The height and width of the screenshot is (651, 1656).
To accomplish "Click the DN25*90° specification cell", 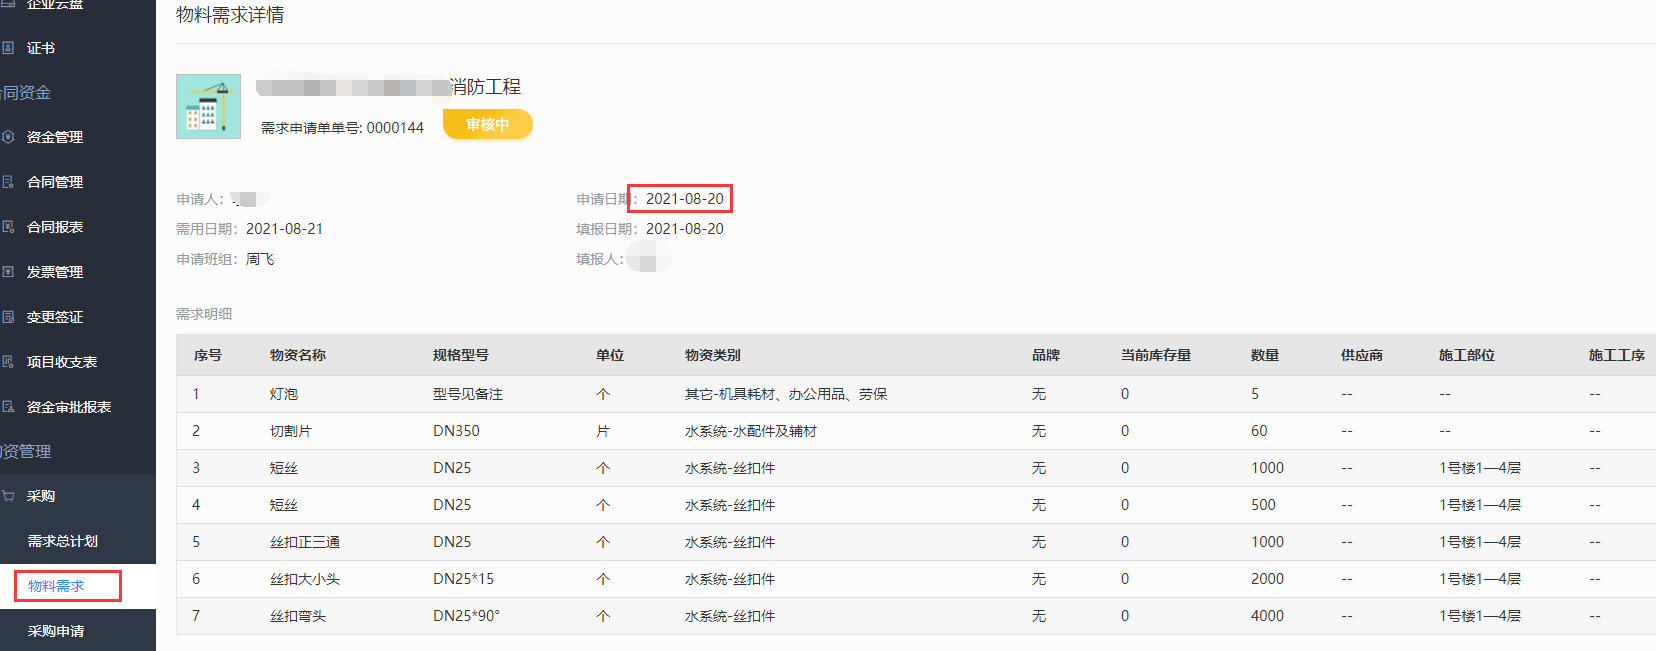I will click(466, 616).
